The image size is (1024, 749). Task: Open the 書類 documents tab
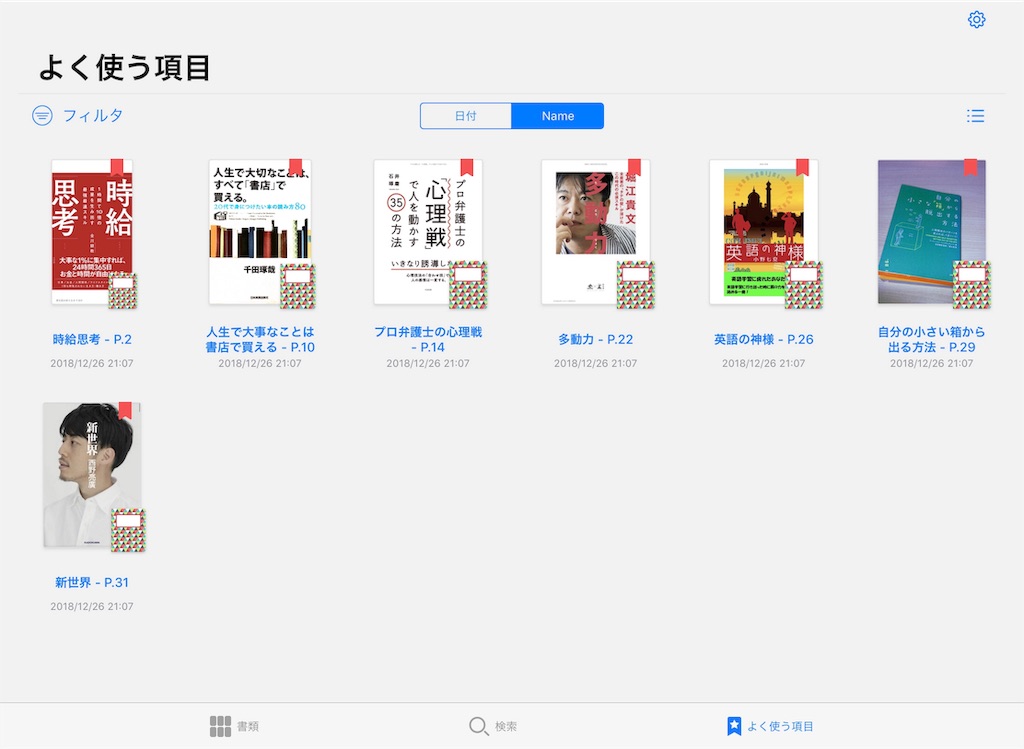tap(234, 726)
